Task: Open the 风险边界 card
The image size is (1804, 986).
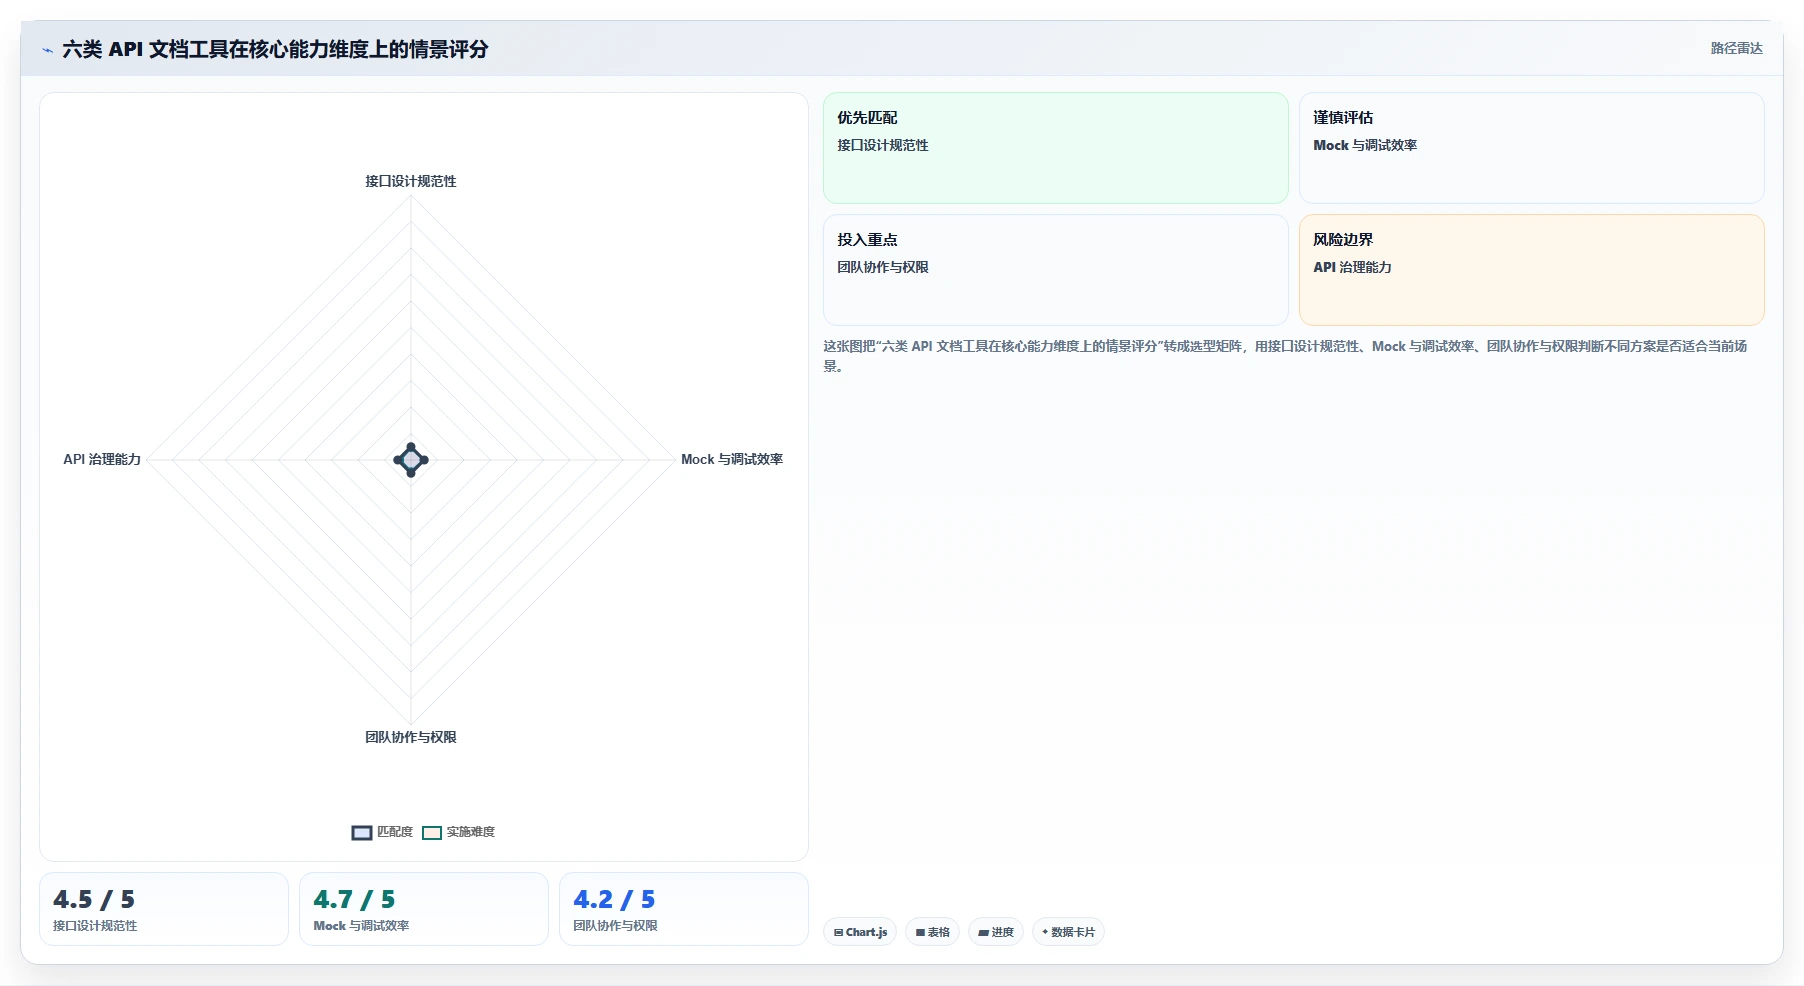Action: click(x=1532, y=270)
